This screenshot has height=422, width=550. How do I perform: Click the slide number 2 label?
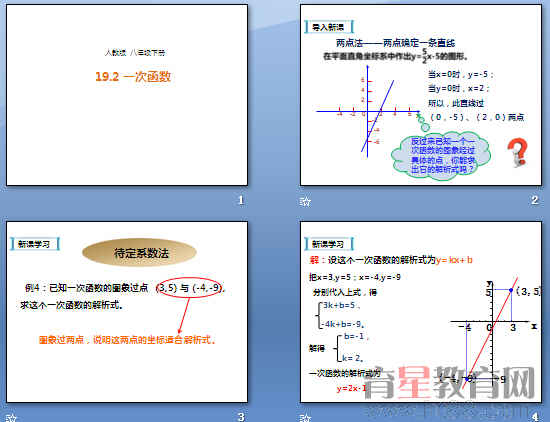pyautogui.click(x=534, y=200)
